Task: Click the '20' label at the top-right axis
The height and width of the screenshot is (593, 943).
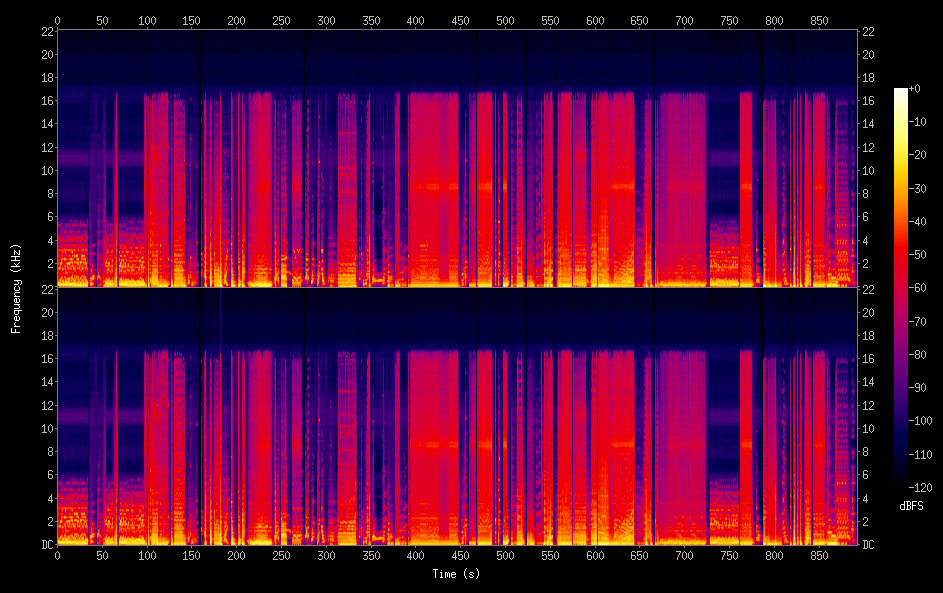Action: (869, 54)
